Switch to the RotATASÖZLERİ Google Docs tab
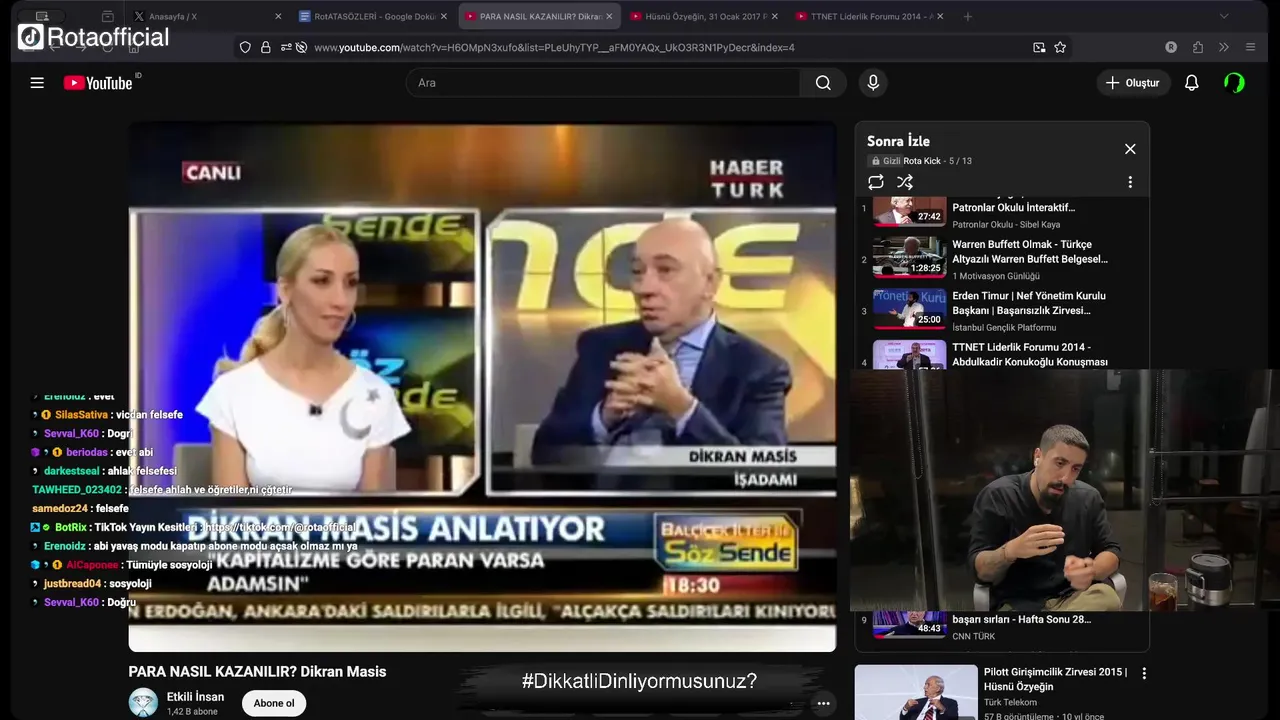This screenshot has height=720, width=1280. tap(373, 16)
